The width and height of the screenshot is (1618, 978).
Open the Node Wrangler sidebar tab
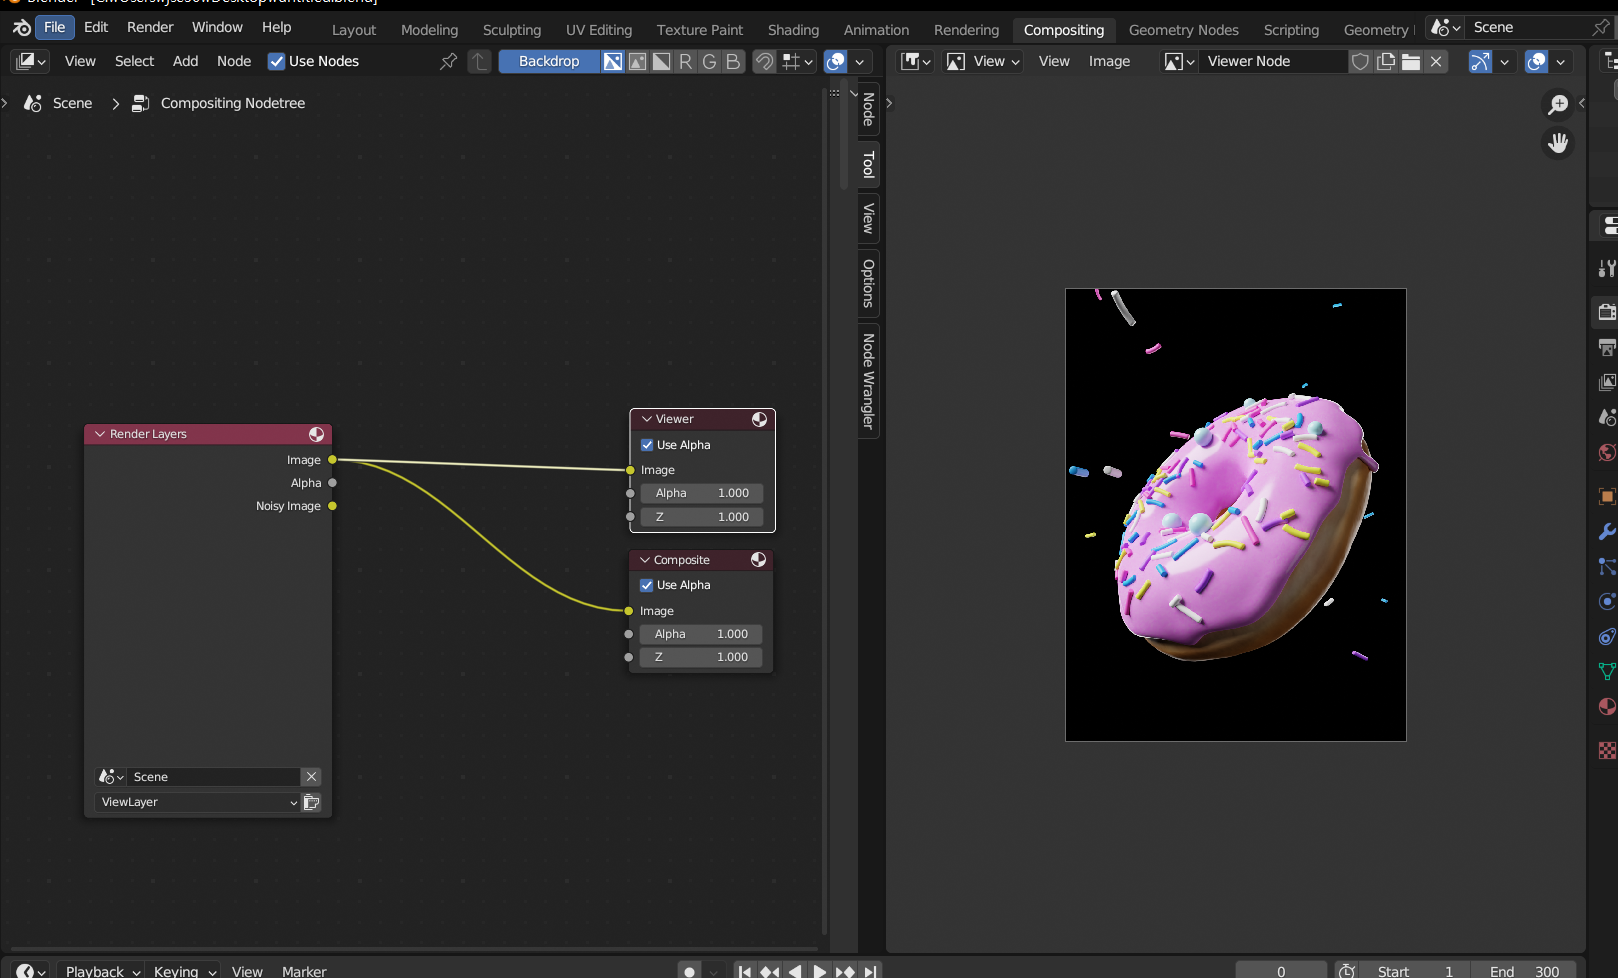click(868, 381)
